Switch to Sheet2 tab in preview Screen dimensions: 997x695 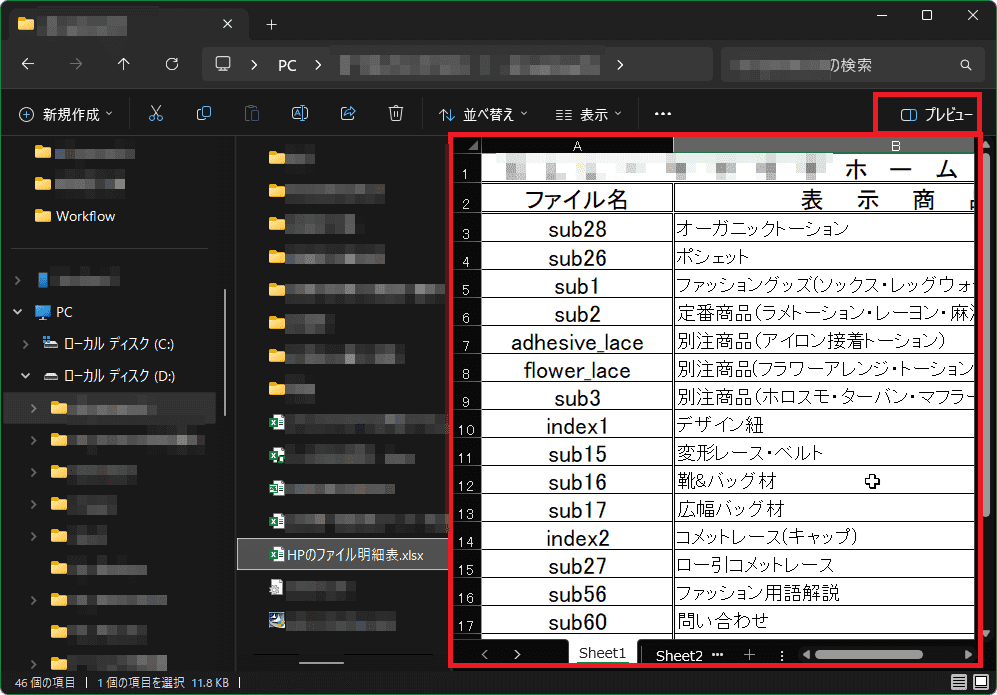pyautogui.click(x=679, y=655)
